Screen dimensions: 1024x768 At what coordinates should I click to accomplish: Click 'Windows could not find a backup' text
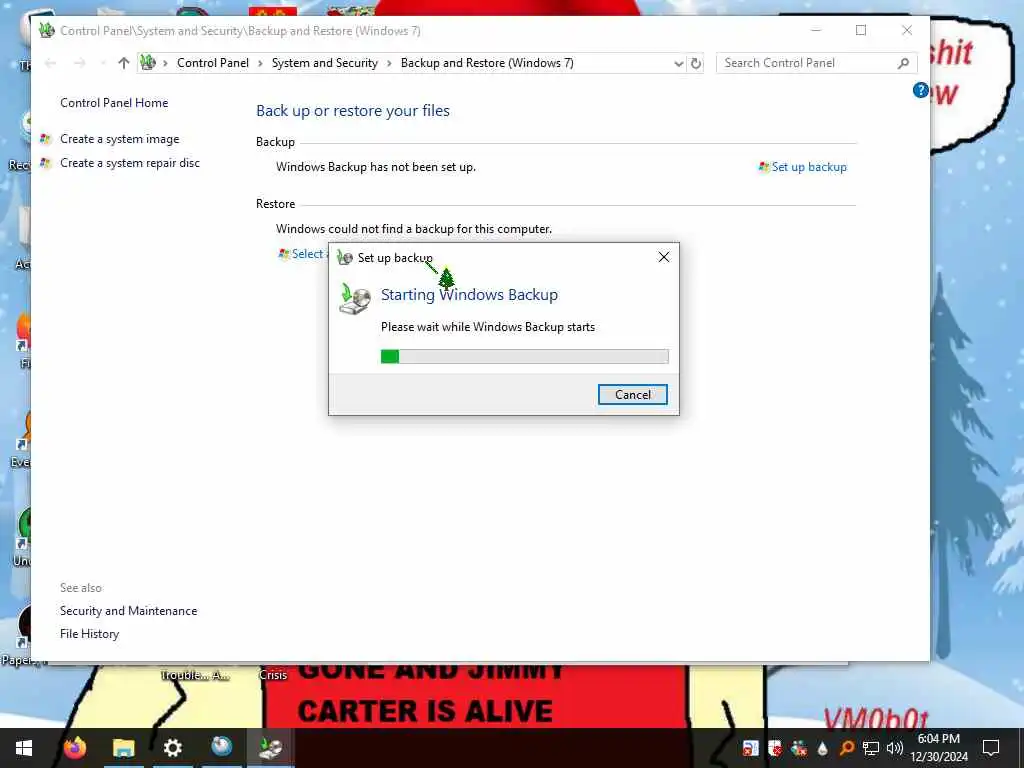414,229
